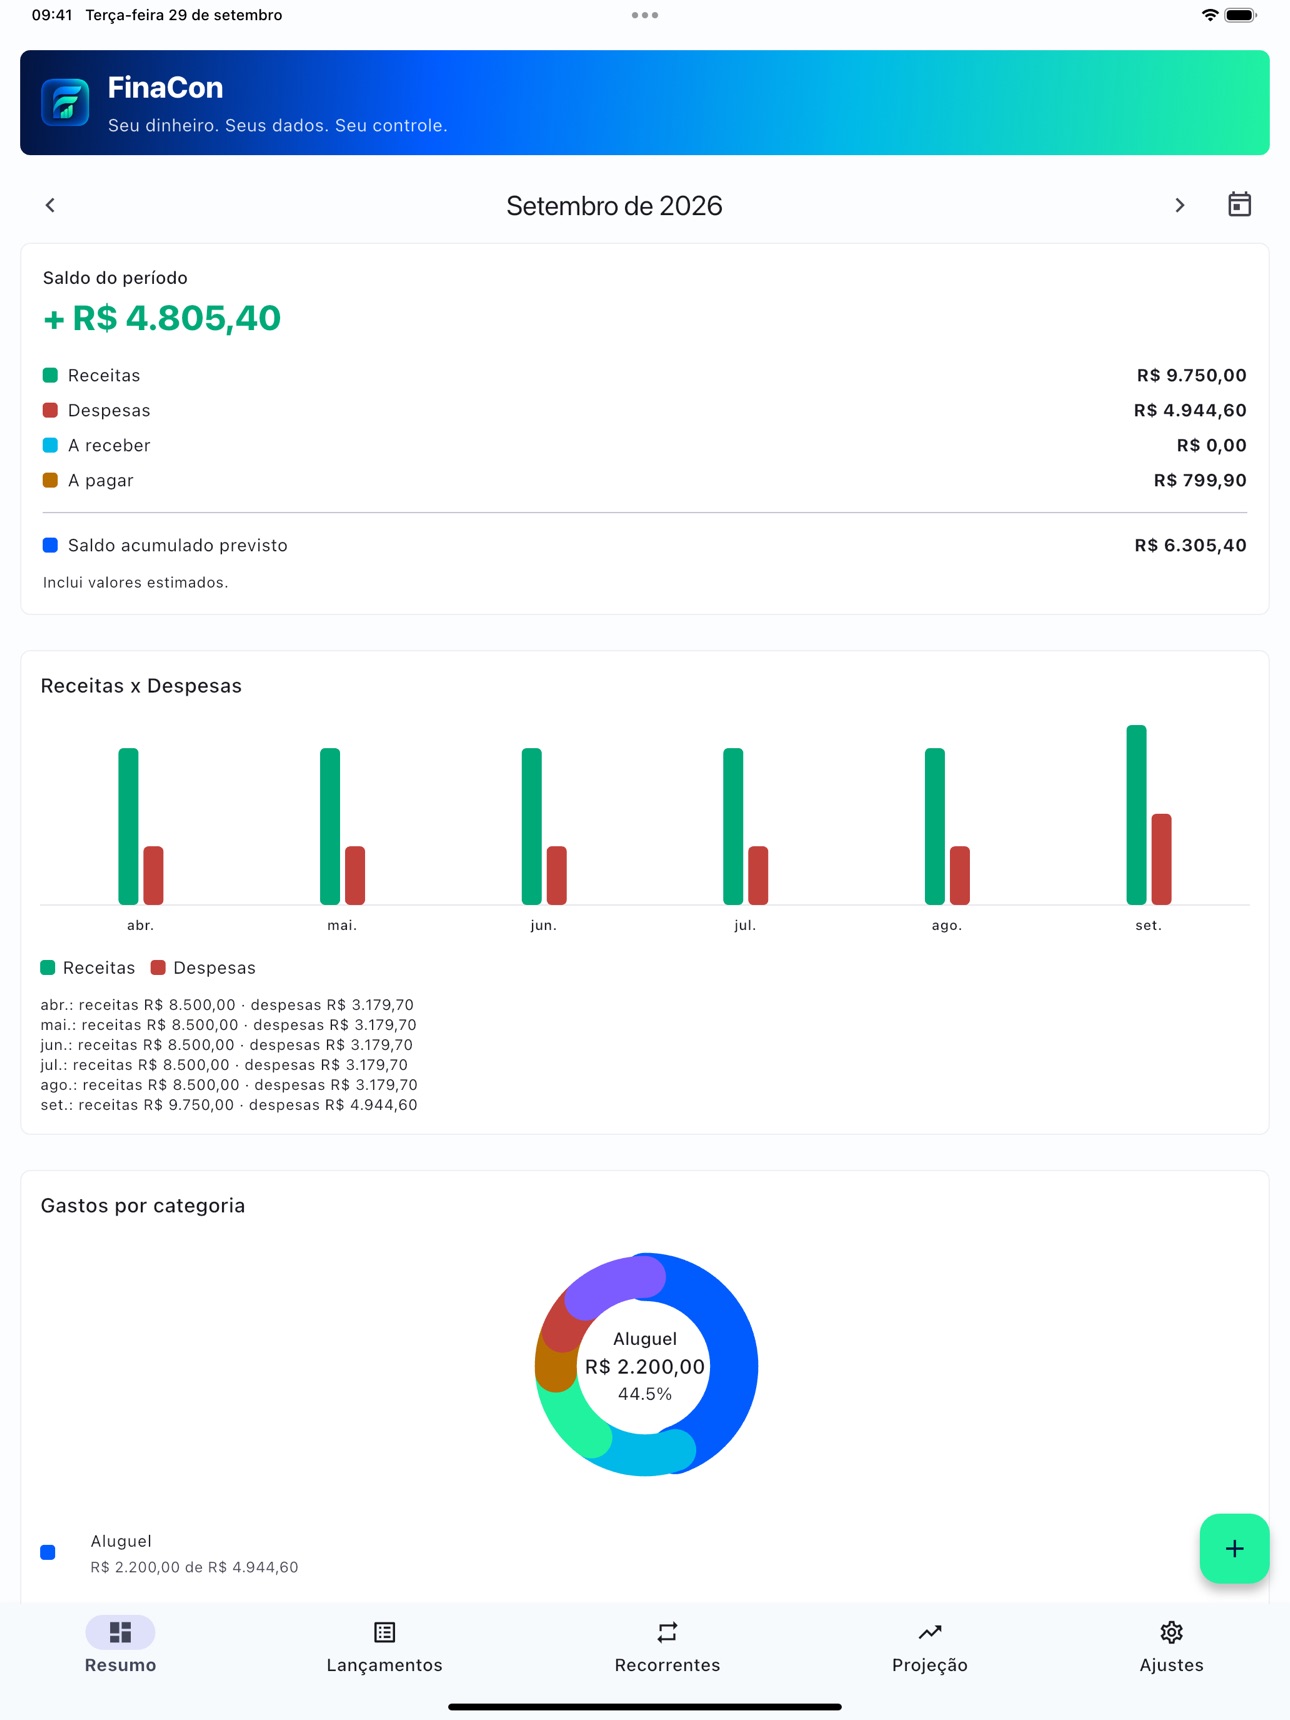This screenshot has height=1720, width=1290.
Task: Select the A pagar amount R$ 799,90
Action: pos(1200,480)
